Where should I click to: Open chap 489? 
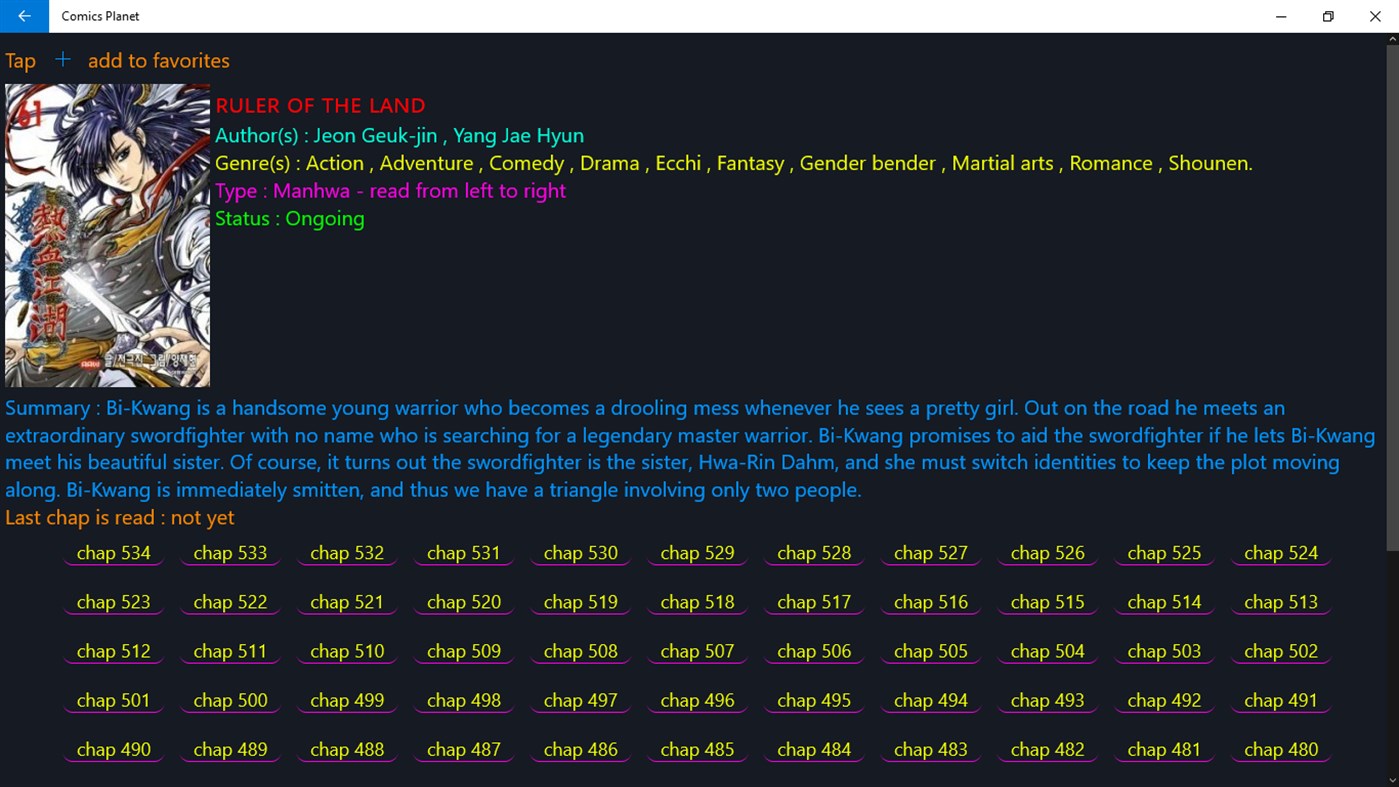coord(230,749)
